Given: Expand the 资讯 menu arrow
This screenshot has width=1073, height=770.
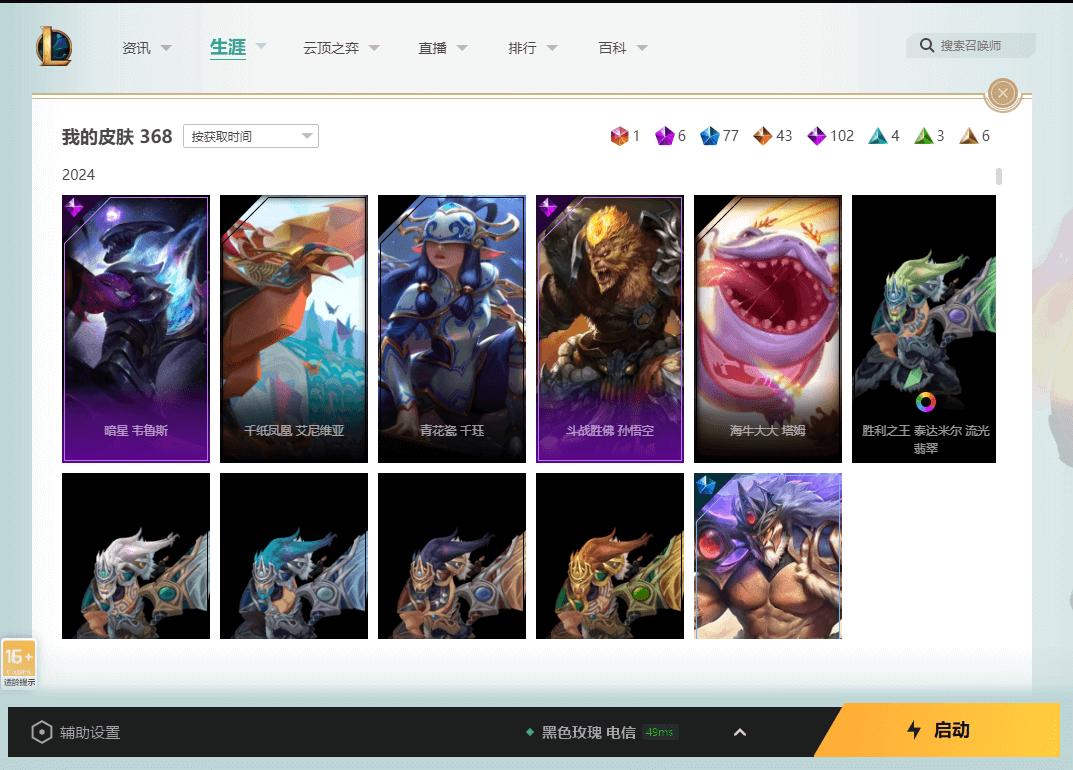Looking at the screenshot, I should [x=166, y=48].
